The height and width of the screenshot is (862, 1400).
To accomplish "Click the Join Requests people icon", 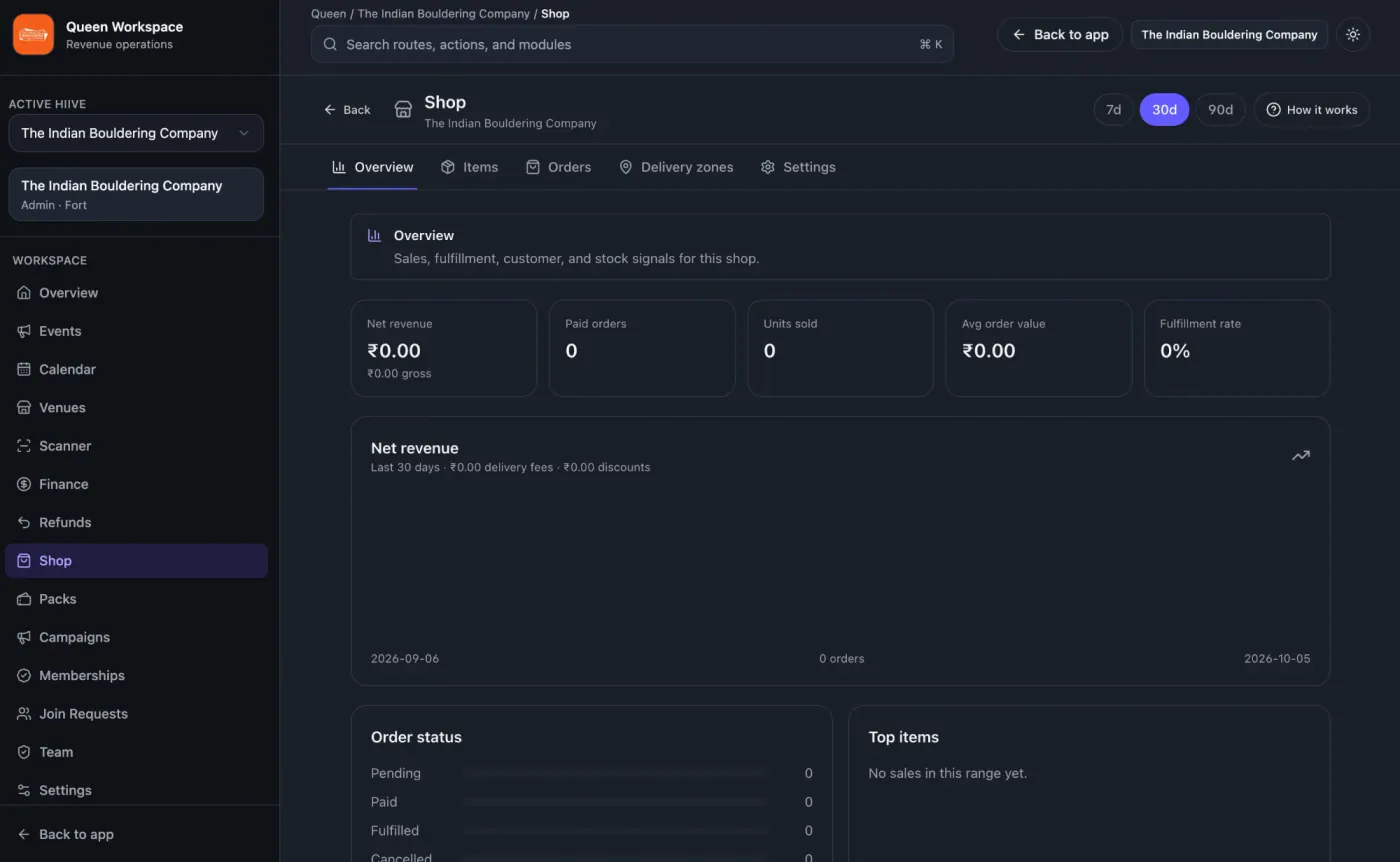I will coord(24,714).
